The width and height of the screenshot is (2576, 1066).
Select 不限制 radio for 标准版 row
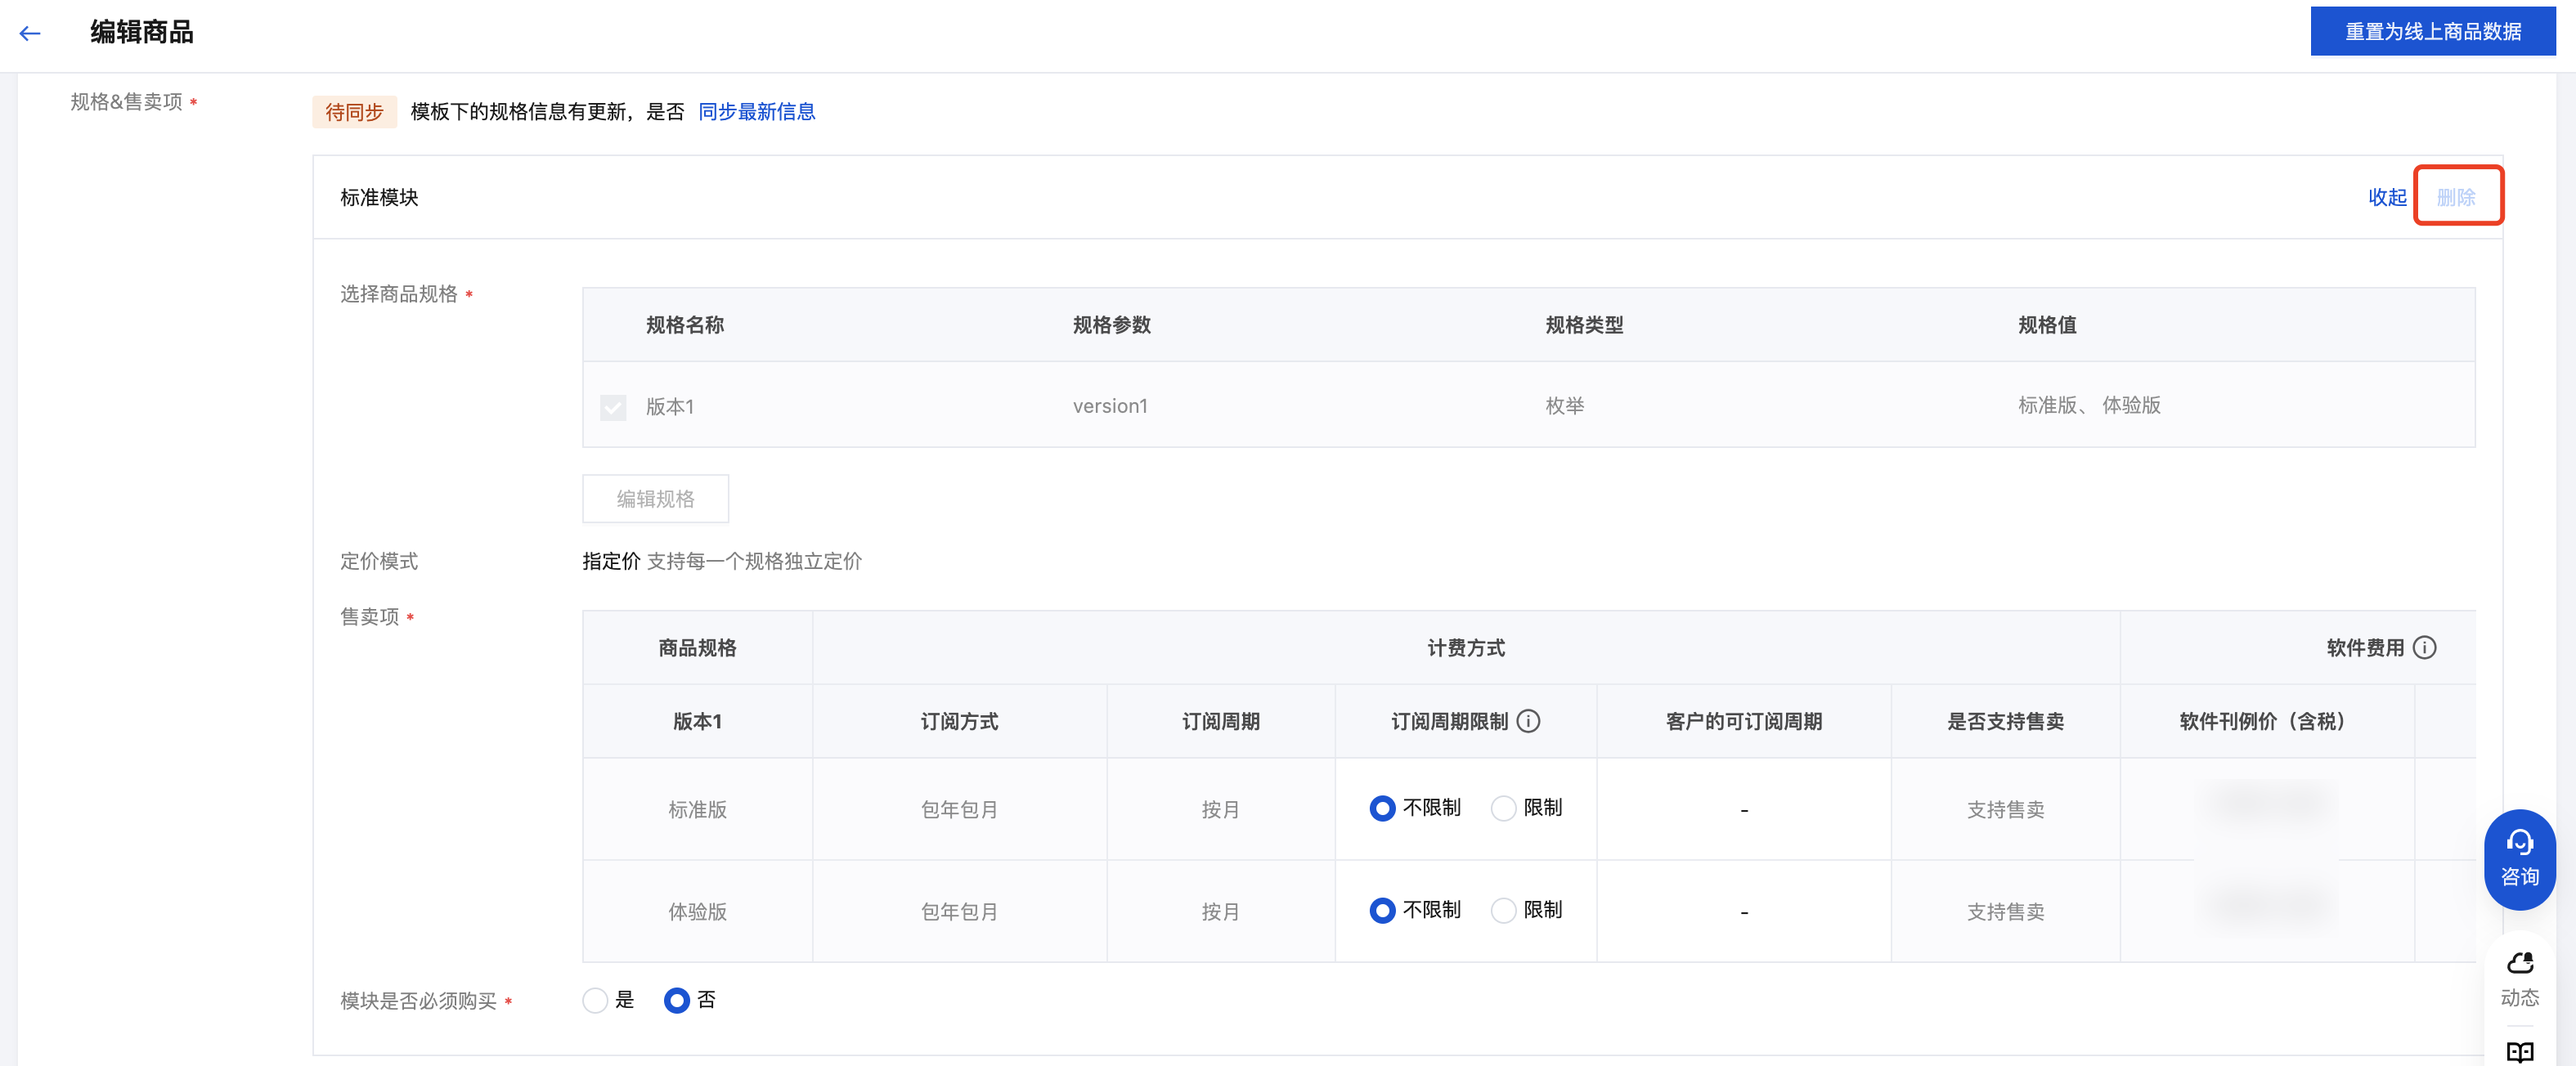[x=1382, y=808]
